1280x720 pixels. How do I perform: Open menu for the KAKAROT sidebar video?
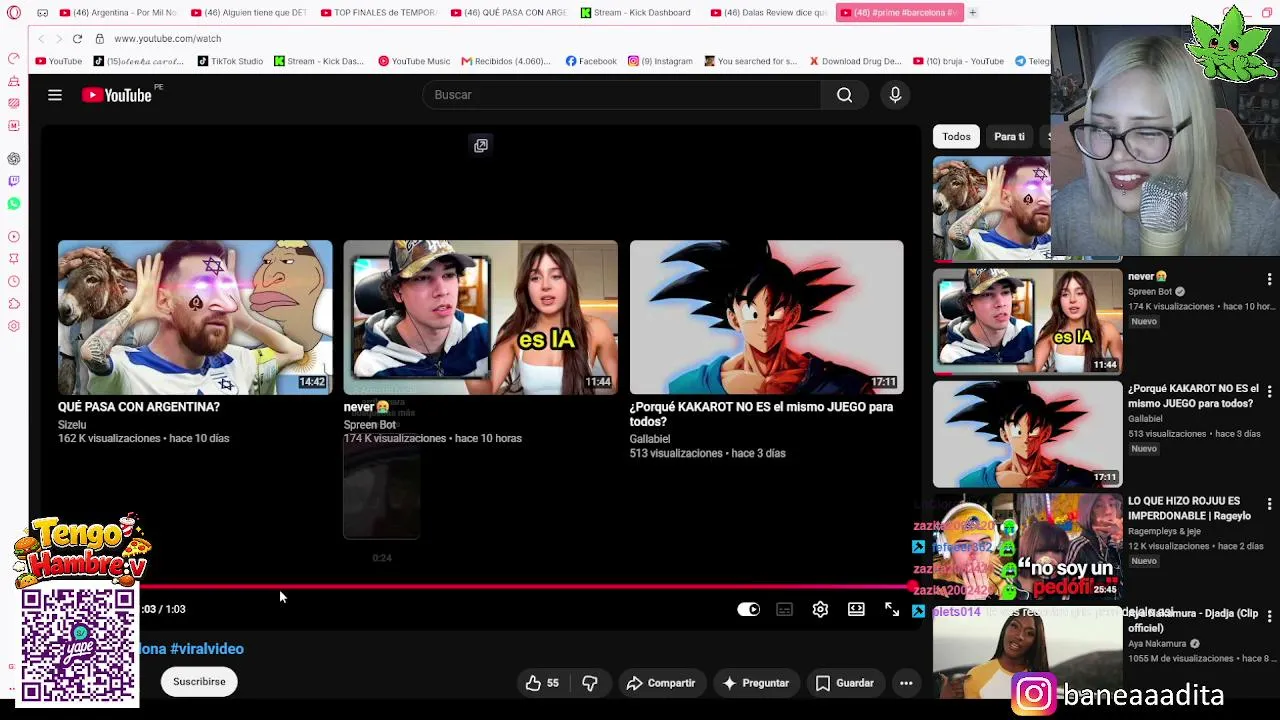tap(1269, 391)
